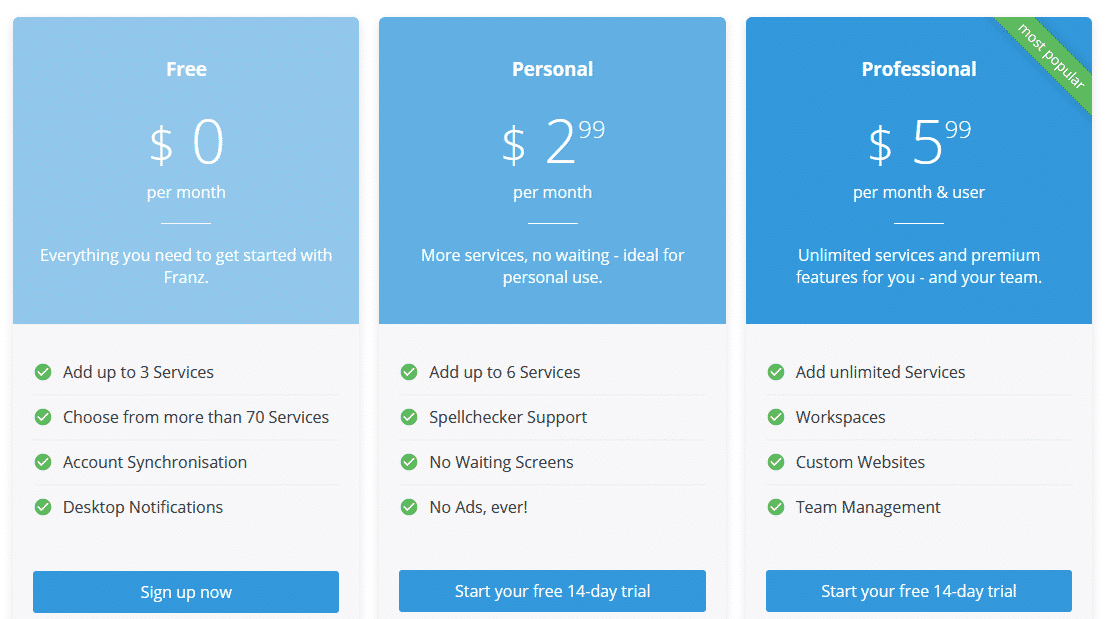Select the Free plan heading
Viewport: 1106px width, 619px height.
click(x=186, y=69)
